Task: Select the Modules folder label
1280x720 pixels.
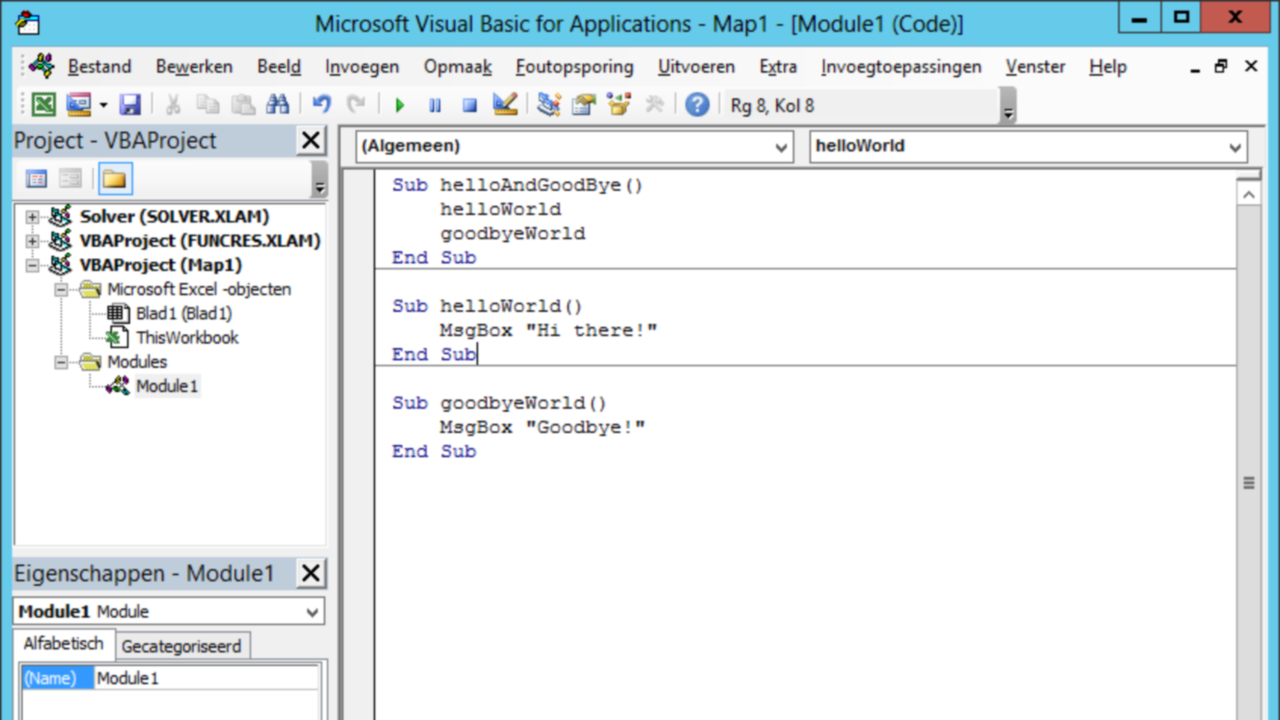Action: coord(137,362)
